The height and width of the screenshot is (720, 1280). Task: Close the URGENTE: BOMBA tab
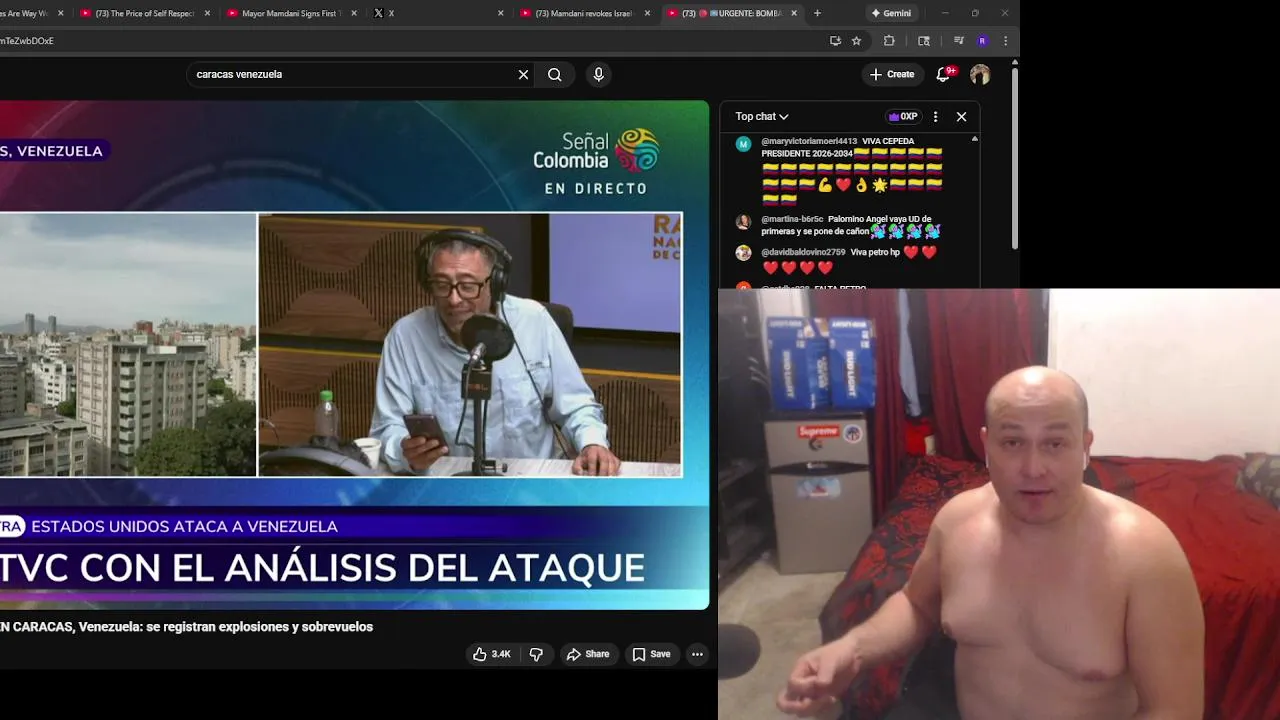tap(794, 13)
